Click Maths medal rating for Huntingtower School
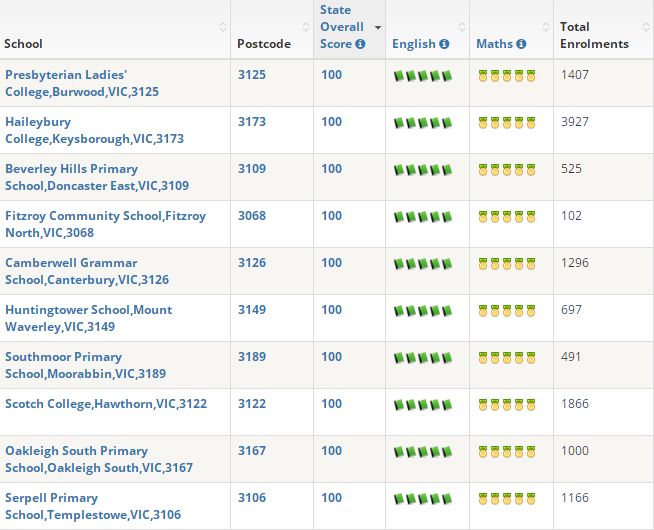The width and height of the screenshot is (654, 530). [x=507, y=311]
